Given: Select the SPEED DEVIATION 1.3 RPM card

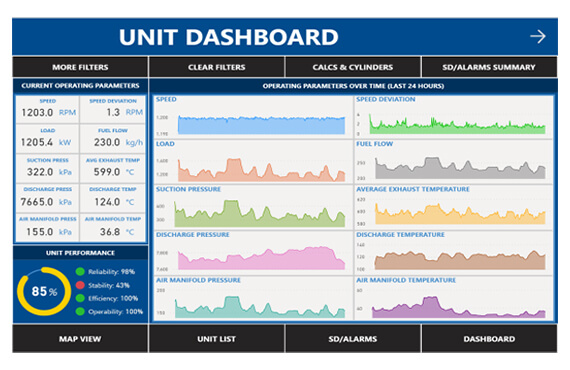Looking at the screenshot, I should (x=113, y=109).
